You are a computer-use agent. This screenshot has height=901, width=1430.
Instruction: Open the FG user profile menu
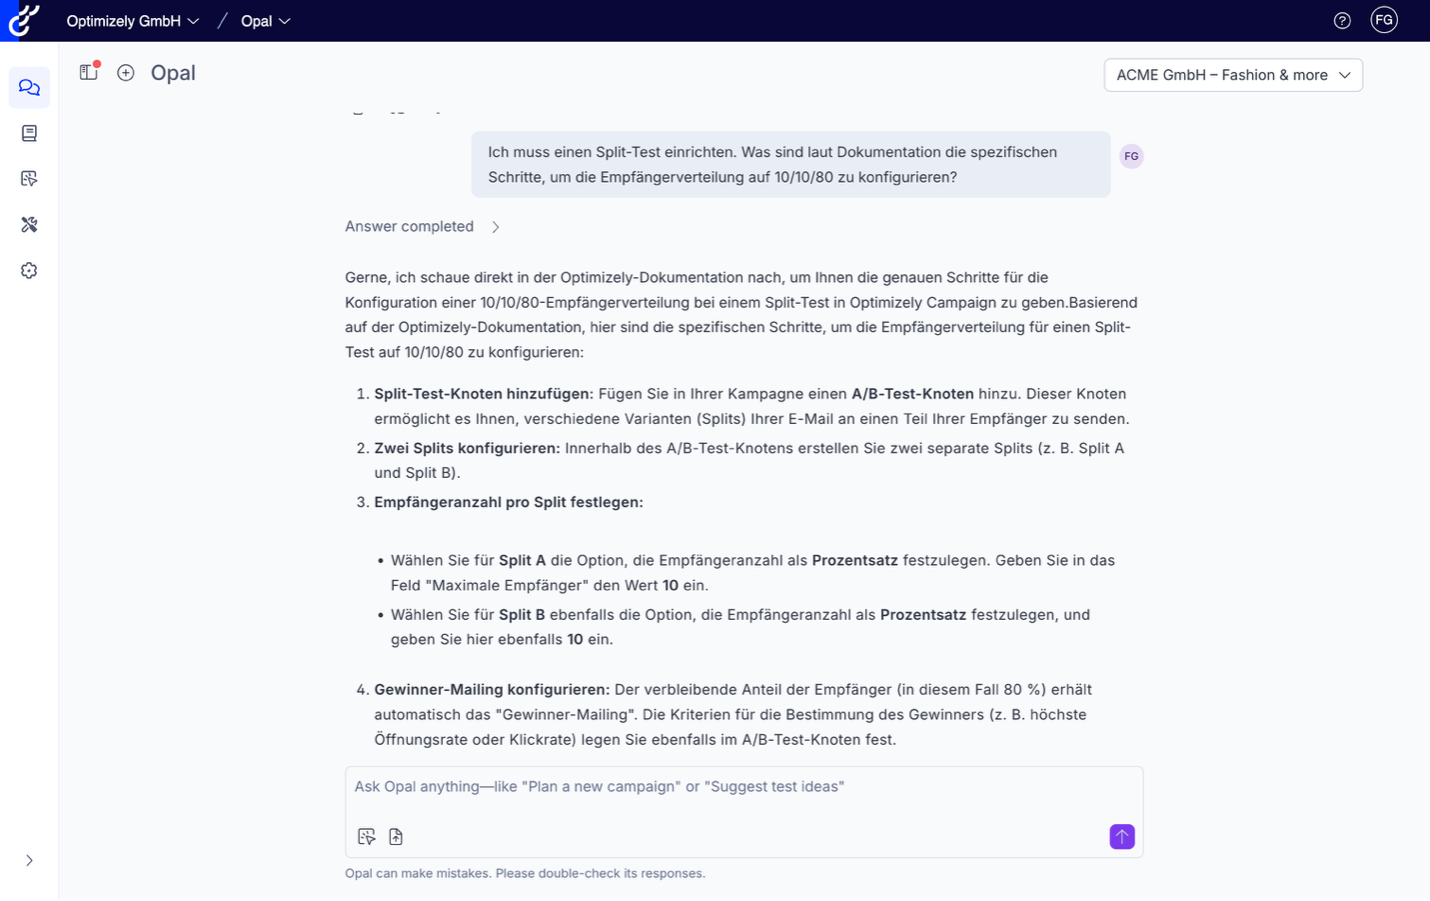pyautogui.click(x=1384, y=20)
